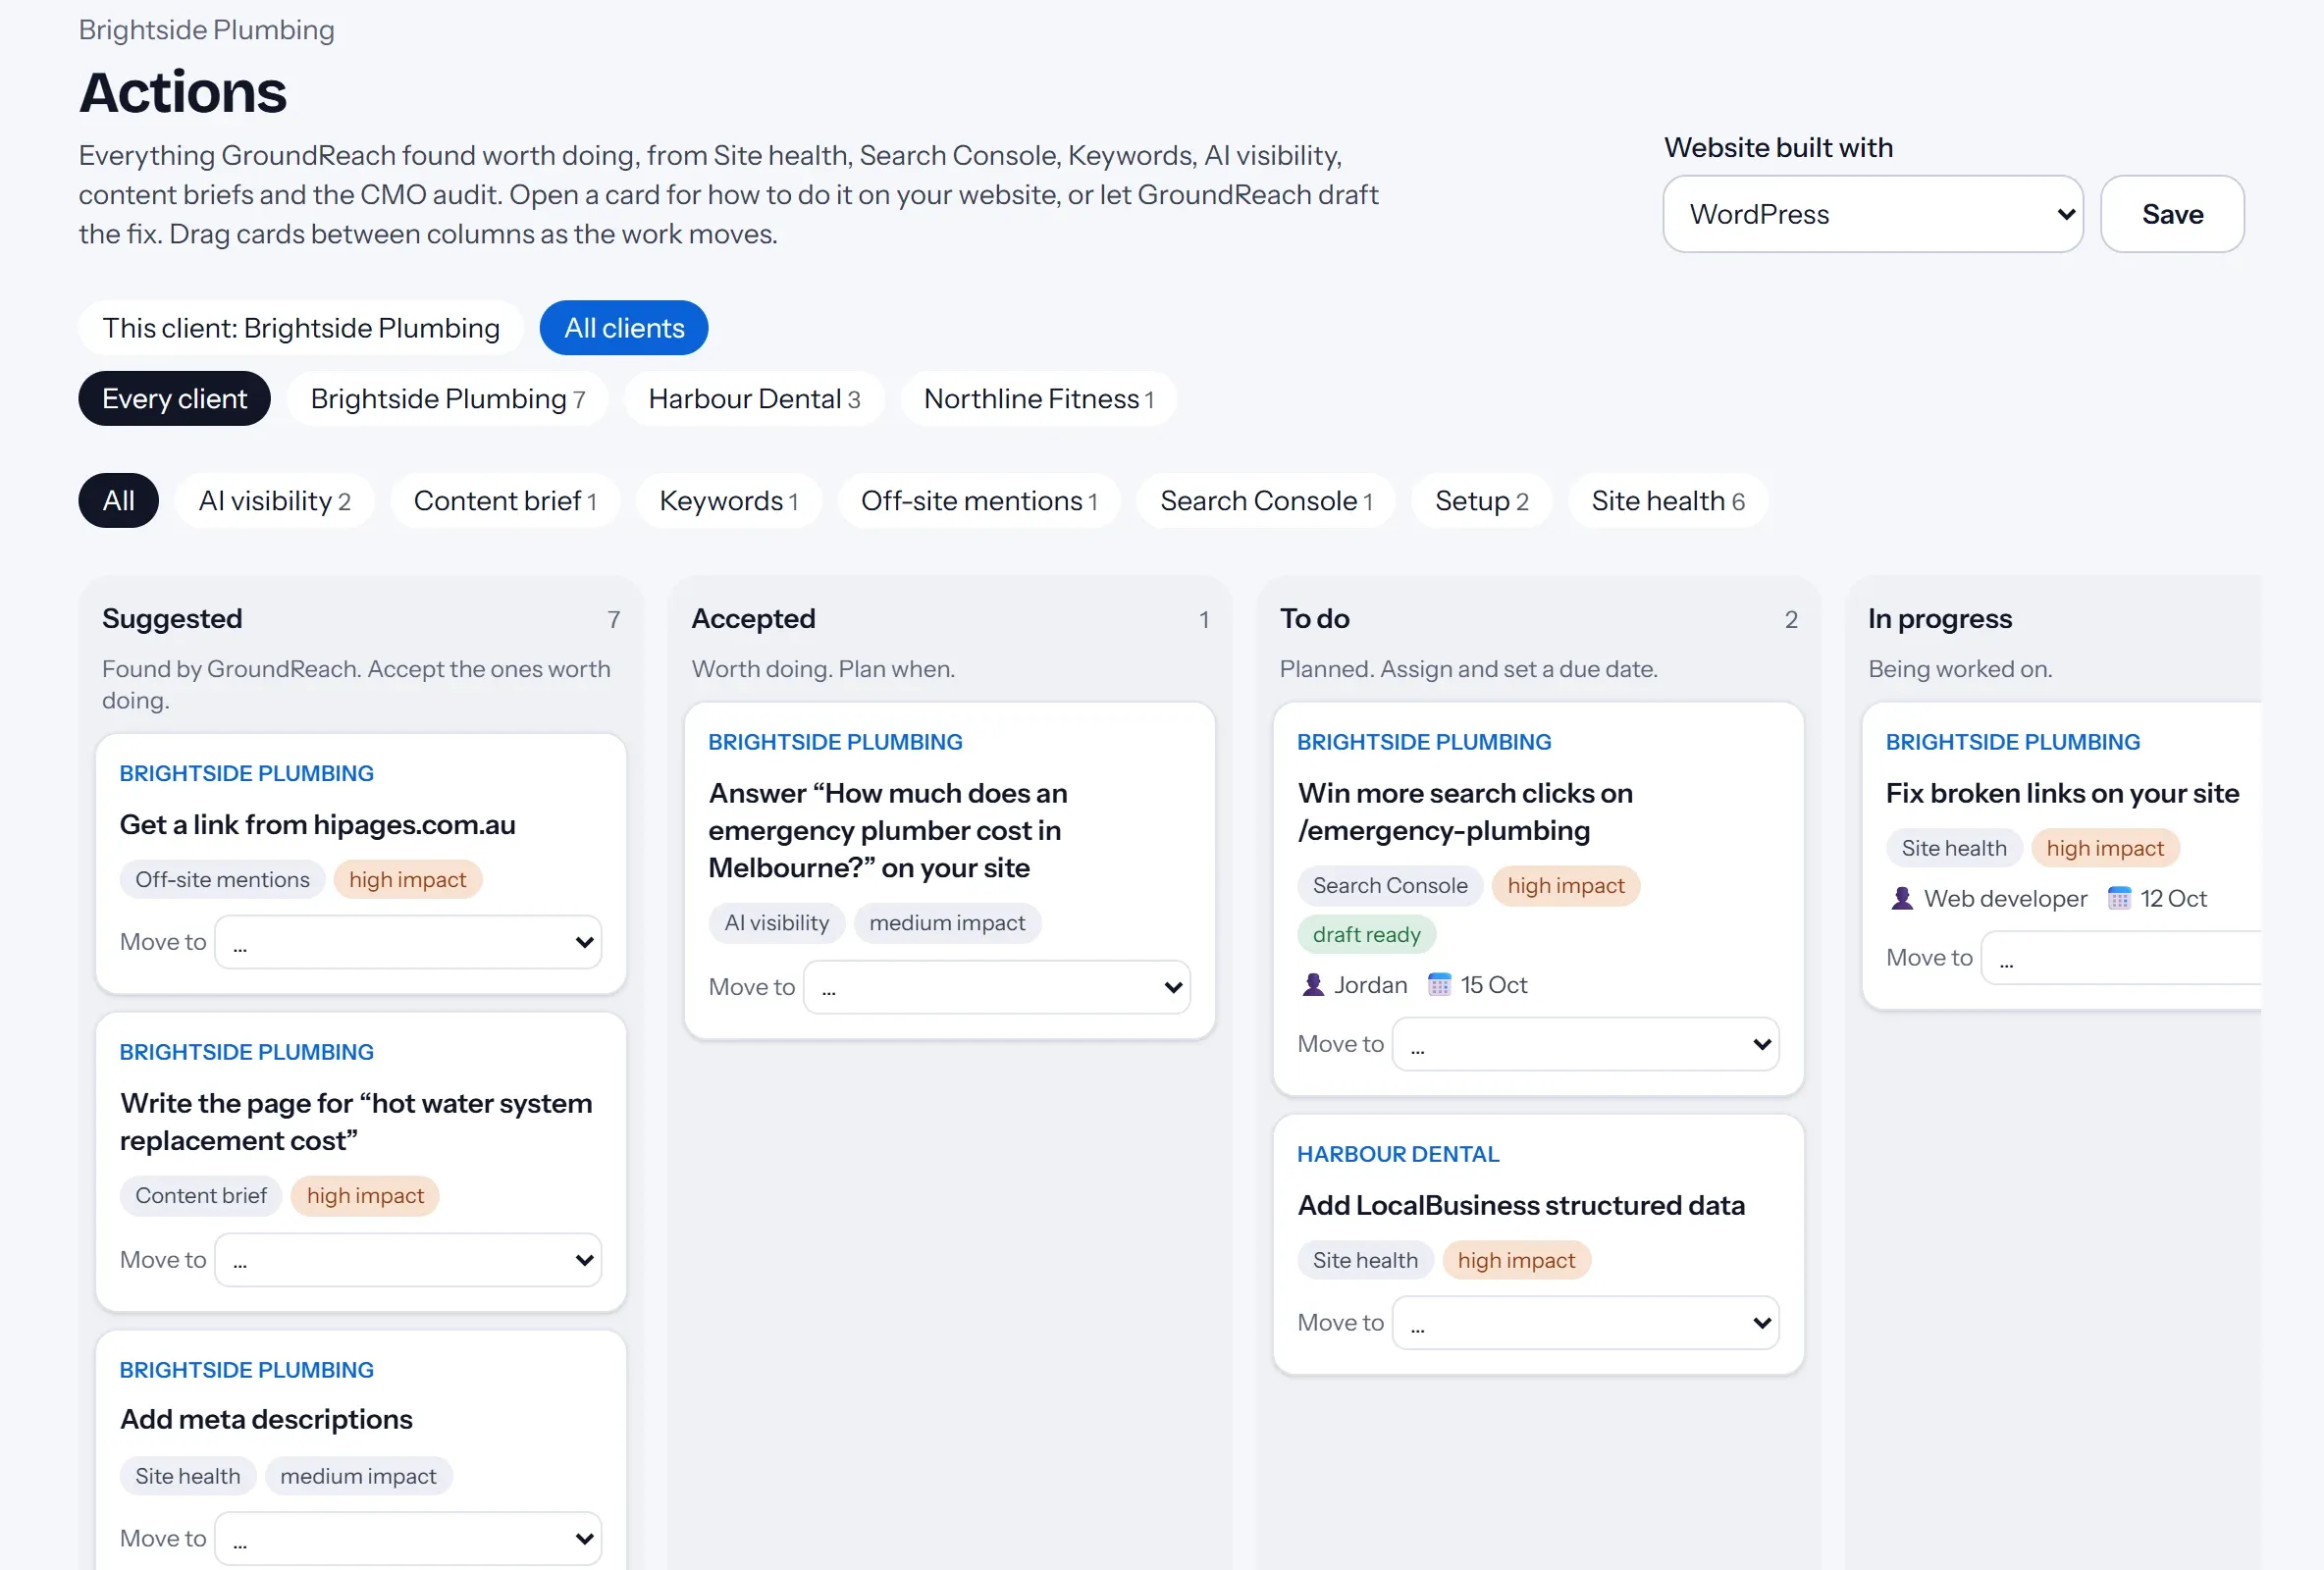Click the Off-site mentions tag on hipages card
This screenshot has height=1570, width=2324.
click(222, 880)
